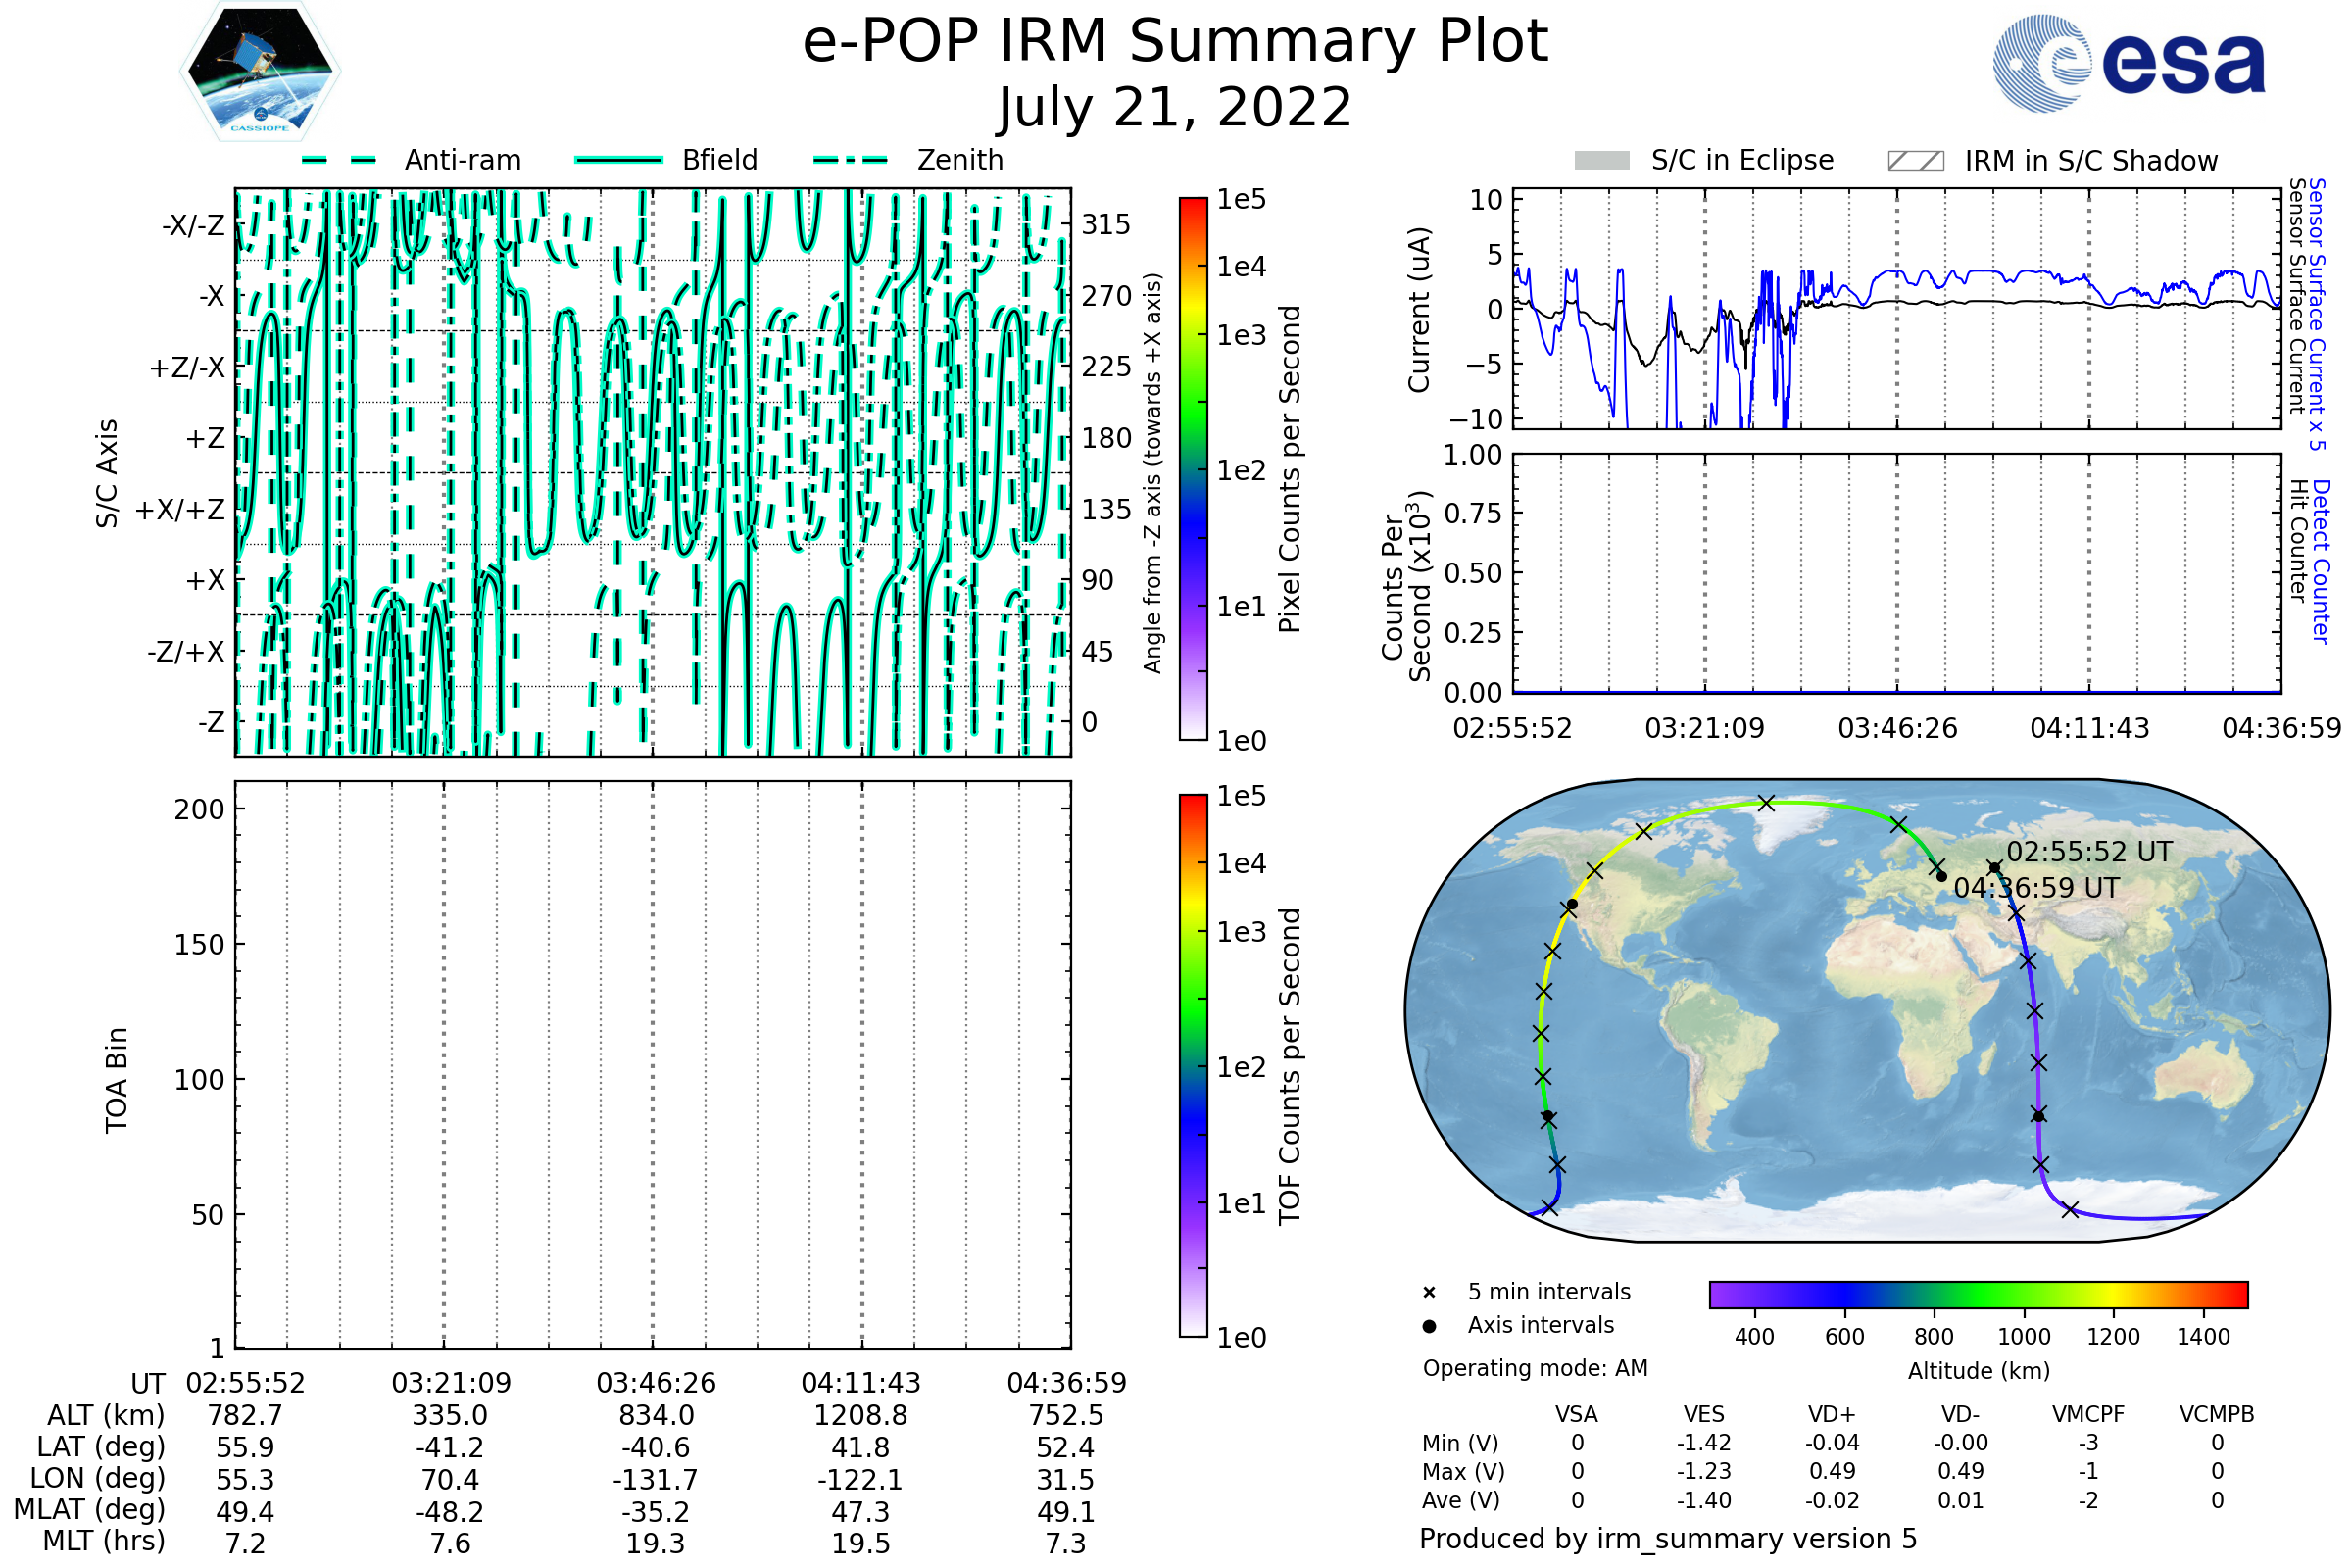
Task: Click the Axis intervals dot marker
Action: (x=1429, y=1326)
